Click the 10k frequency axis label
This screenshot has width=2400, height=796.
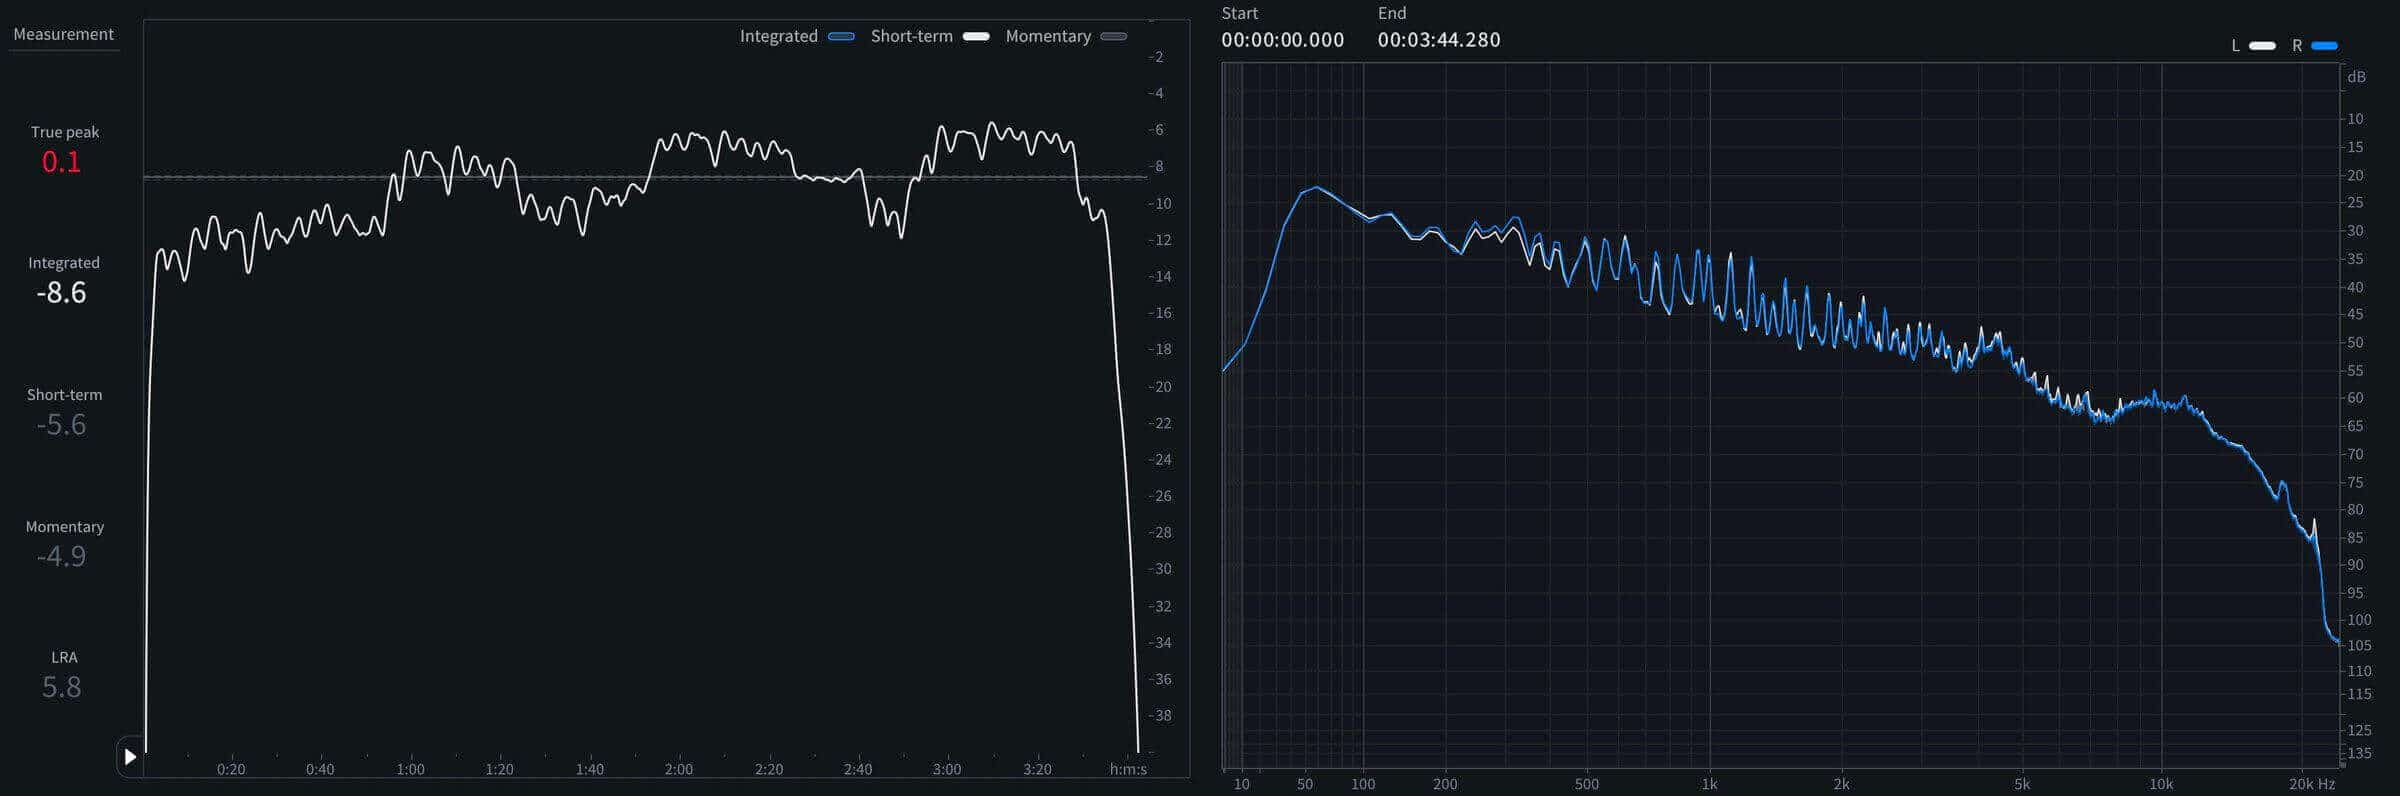[x=2161, y=784]
